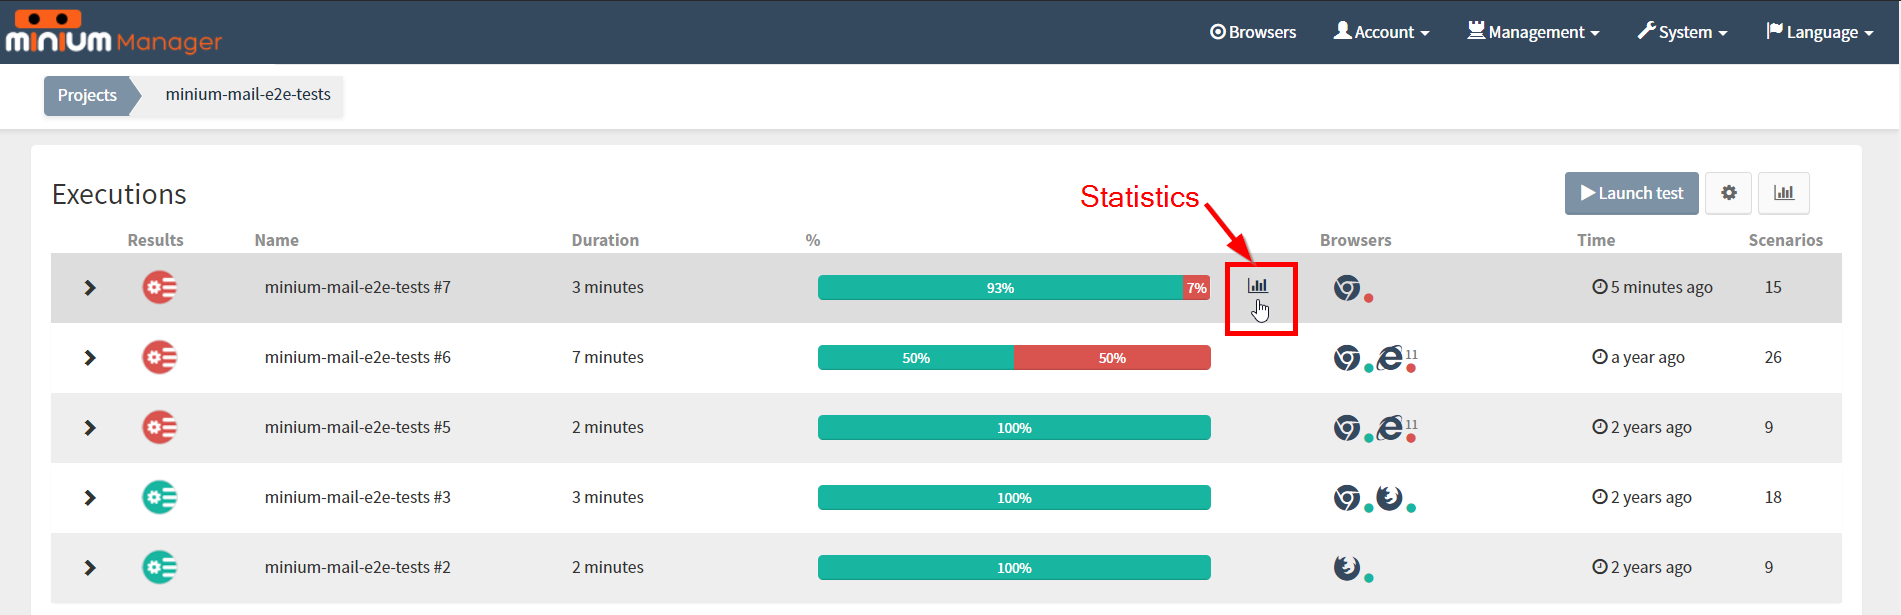This screenshot has height=615, width=1901.
Task: Open project statistics bar chart button
Action: point(1783,193)
